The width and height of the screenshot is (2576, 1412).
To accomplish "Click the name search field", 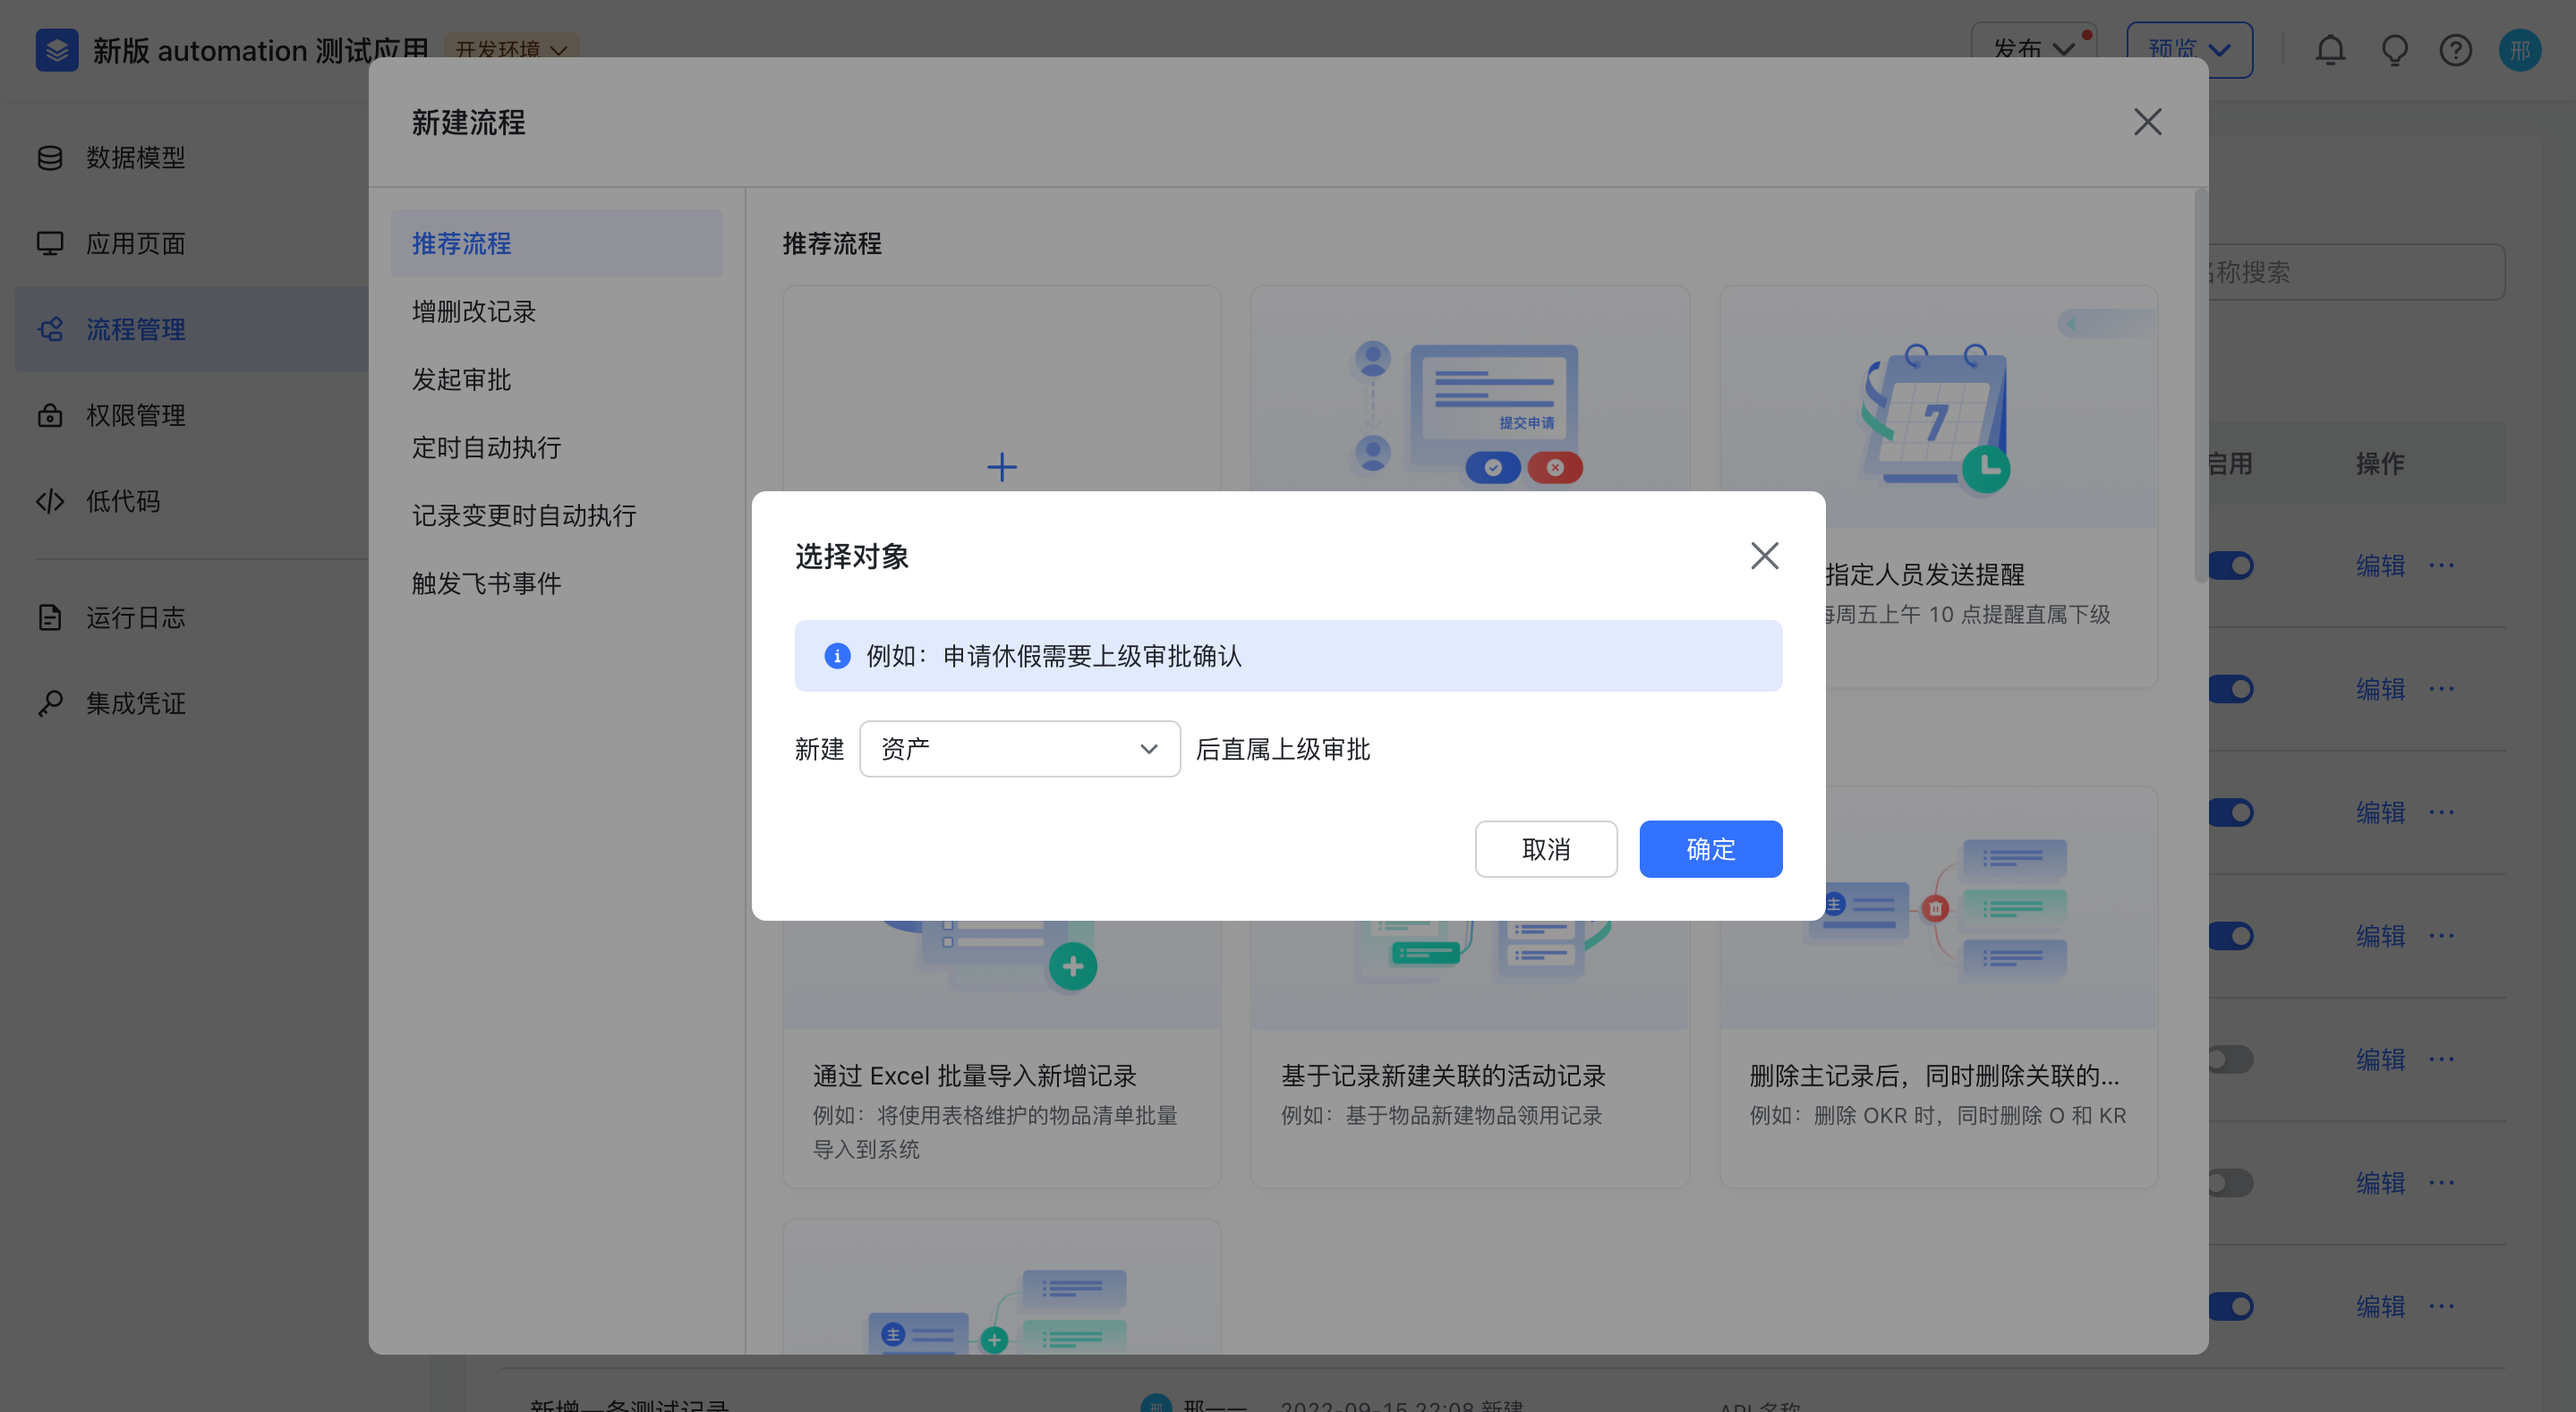I will 2357,272.
